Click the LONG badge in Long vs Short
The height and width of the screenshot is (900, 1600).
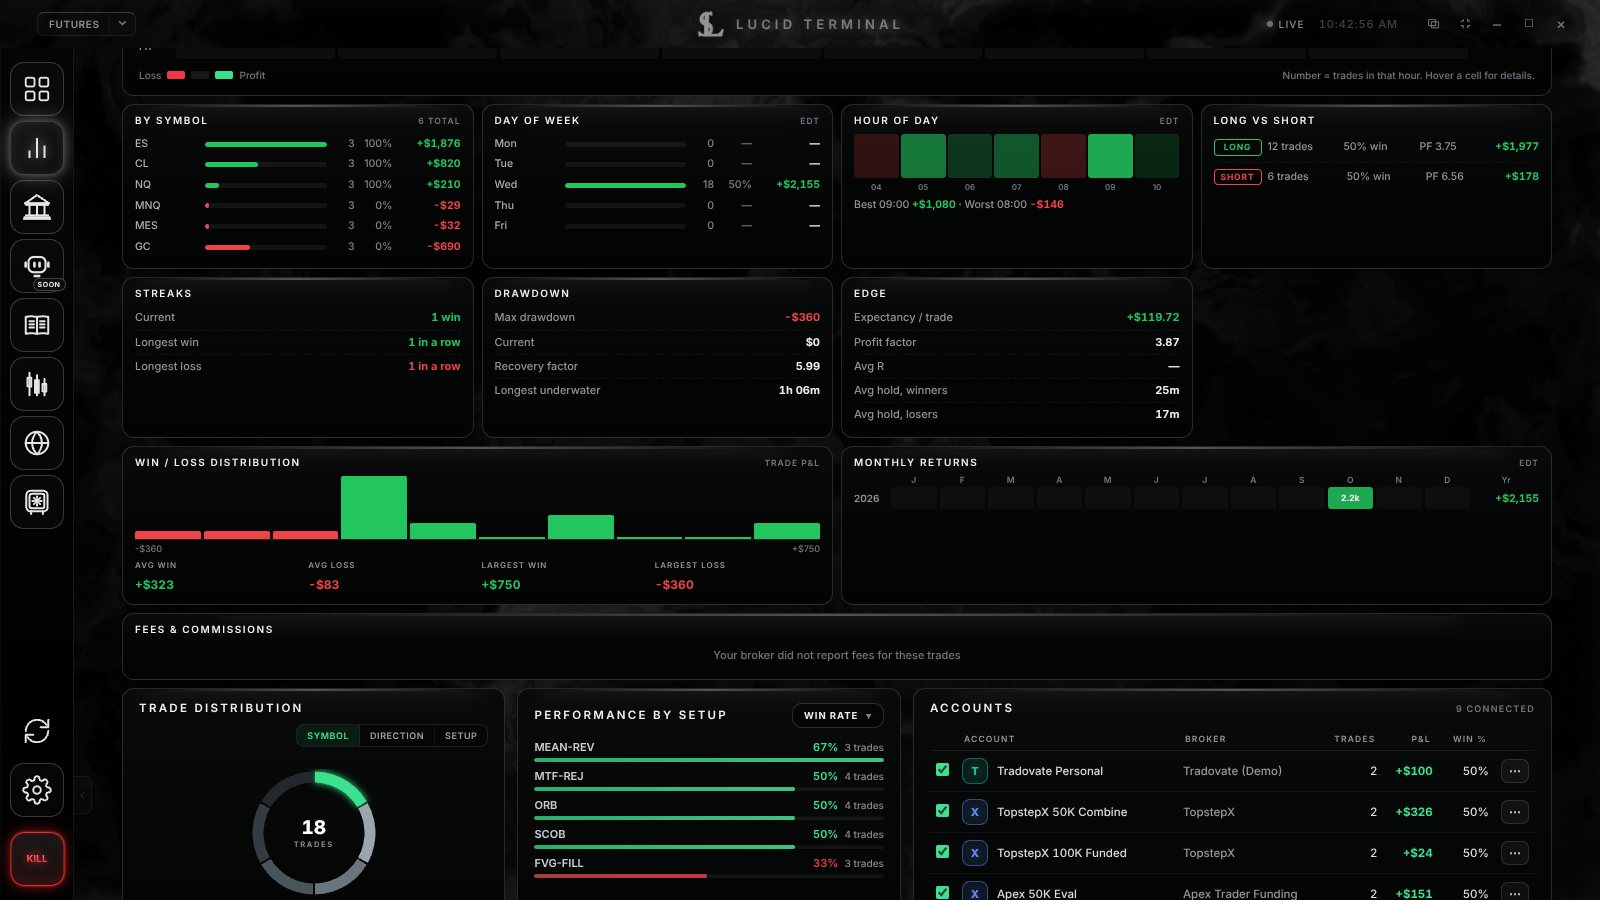(1237, 147)
